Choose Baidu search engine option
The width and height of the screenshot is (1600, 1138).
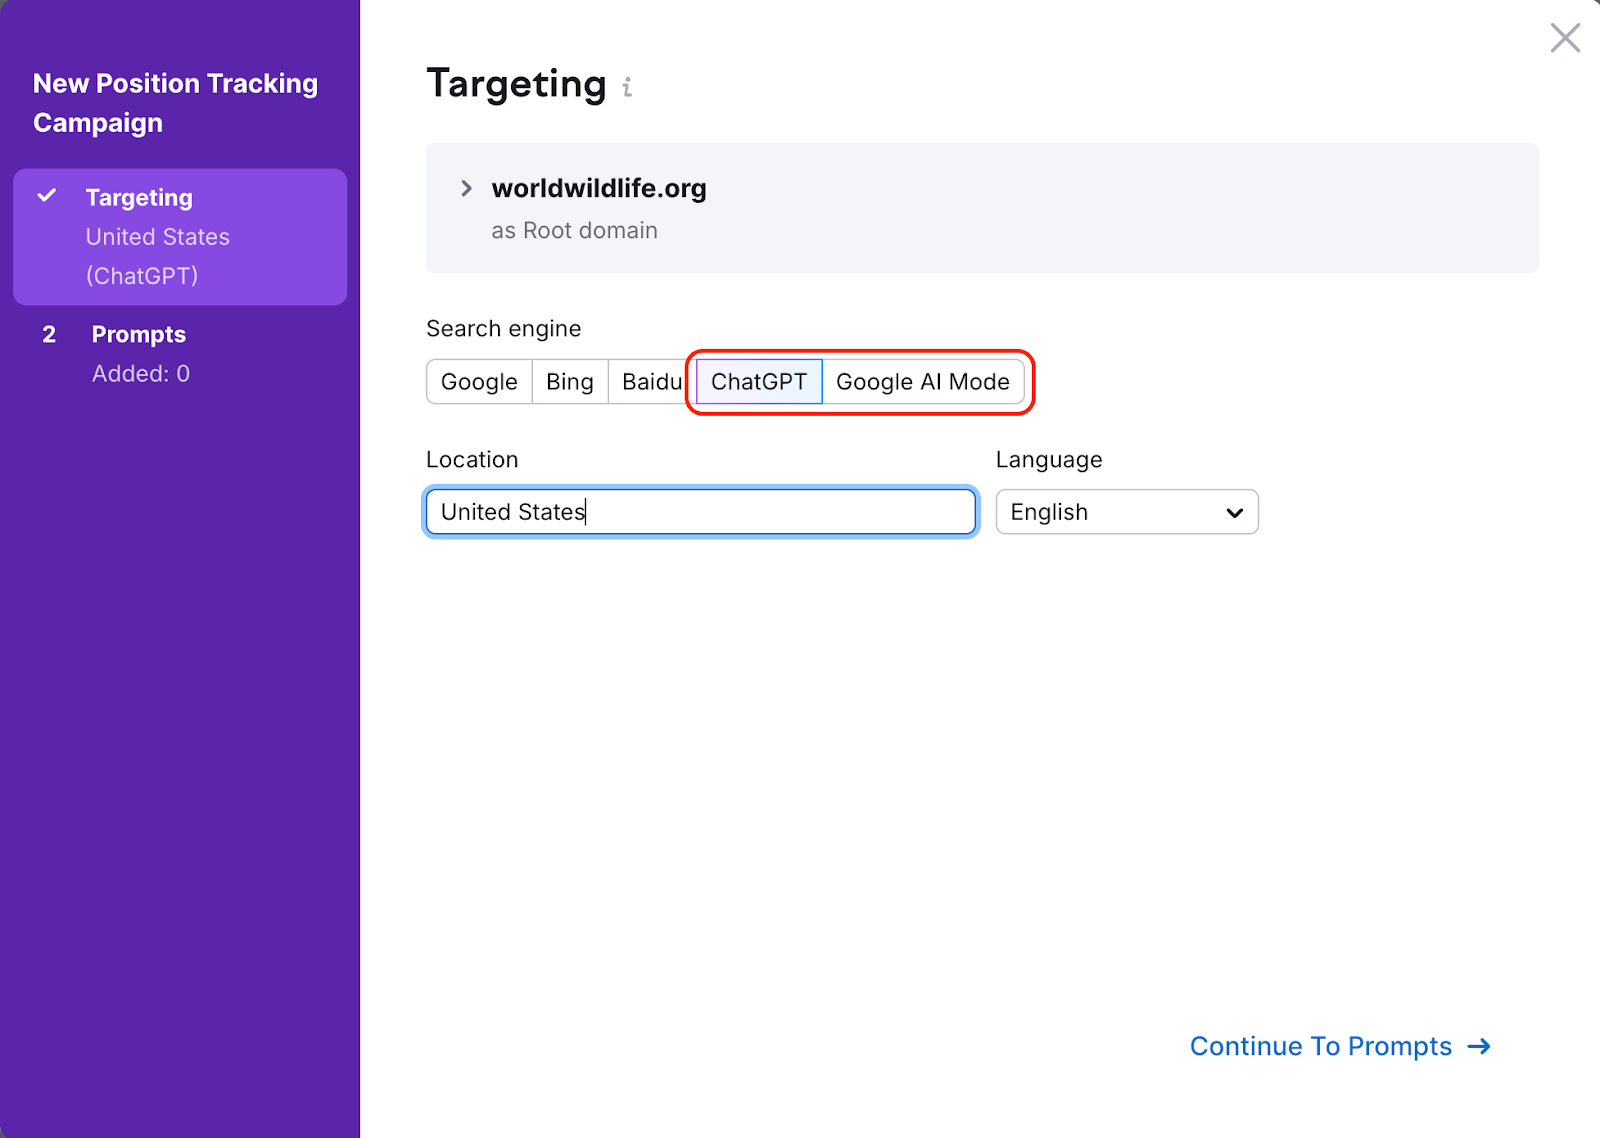coord(650,382)
